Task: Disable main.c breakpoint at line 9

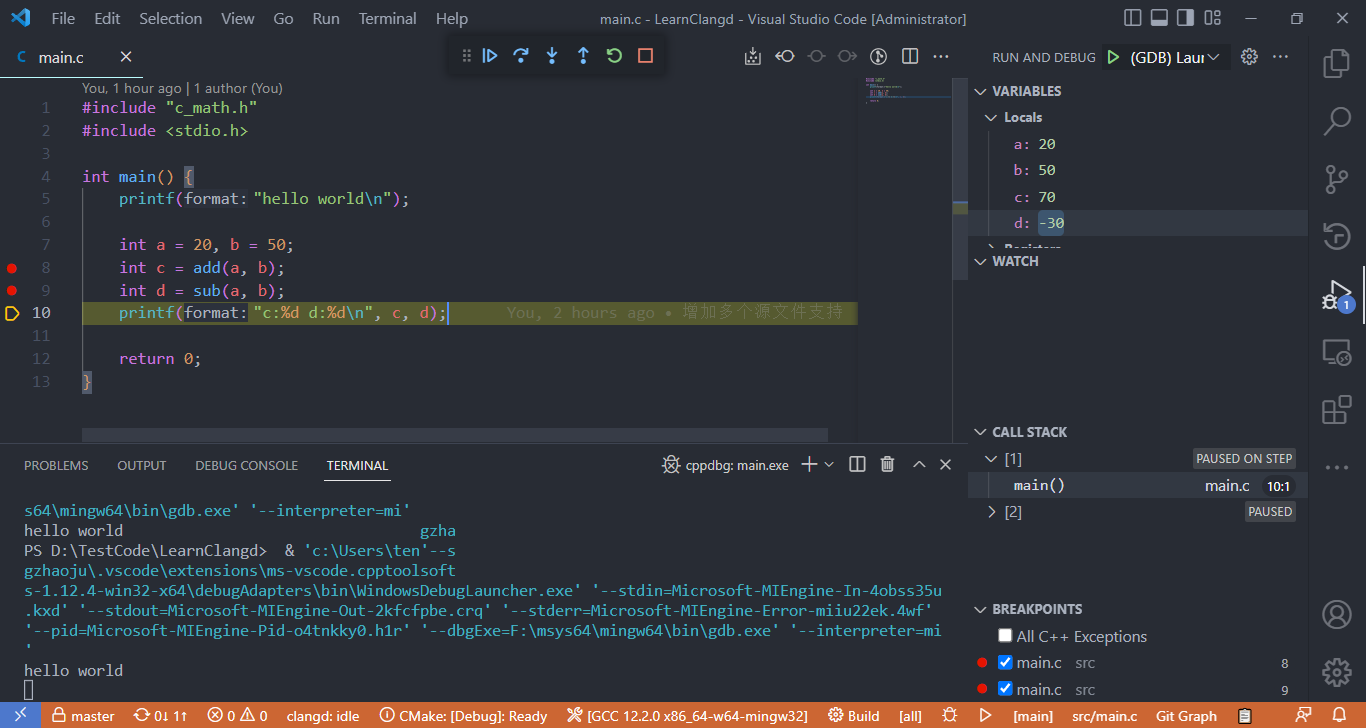Action: click(x=1005, y=689)
